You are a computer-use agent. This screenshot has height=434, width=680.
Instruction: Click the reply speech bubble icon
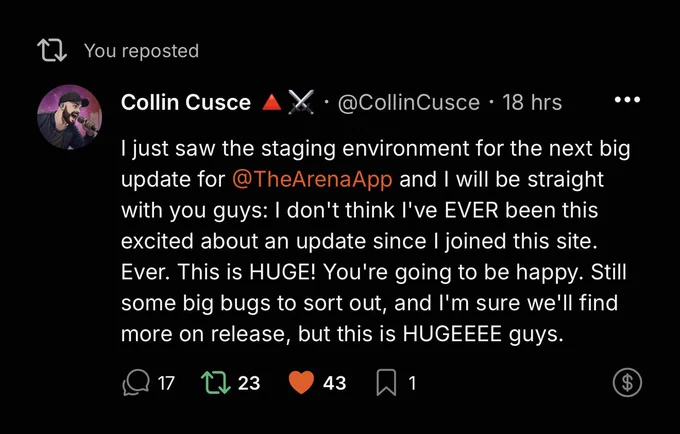(x=136, y=382)
